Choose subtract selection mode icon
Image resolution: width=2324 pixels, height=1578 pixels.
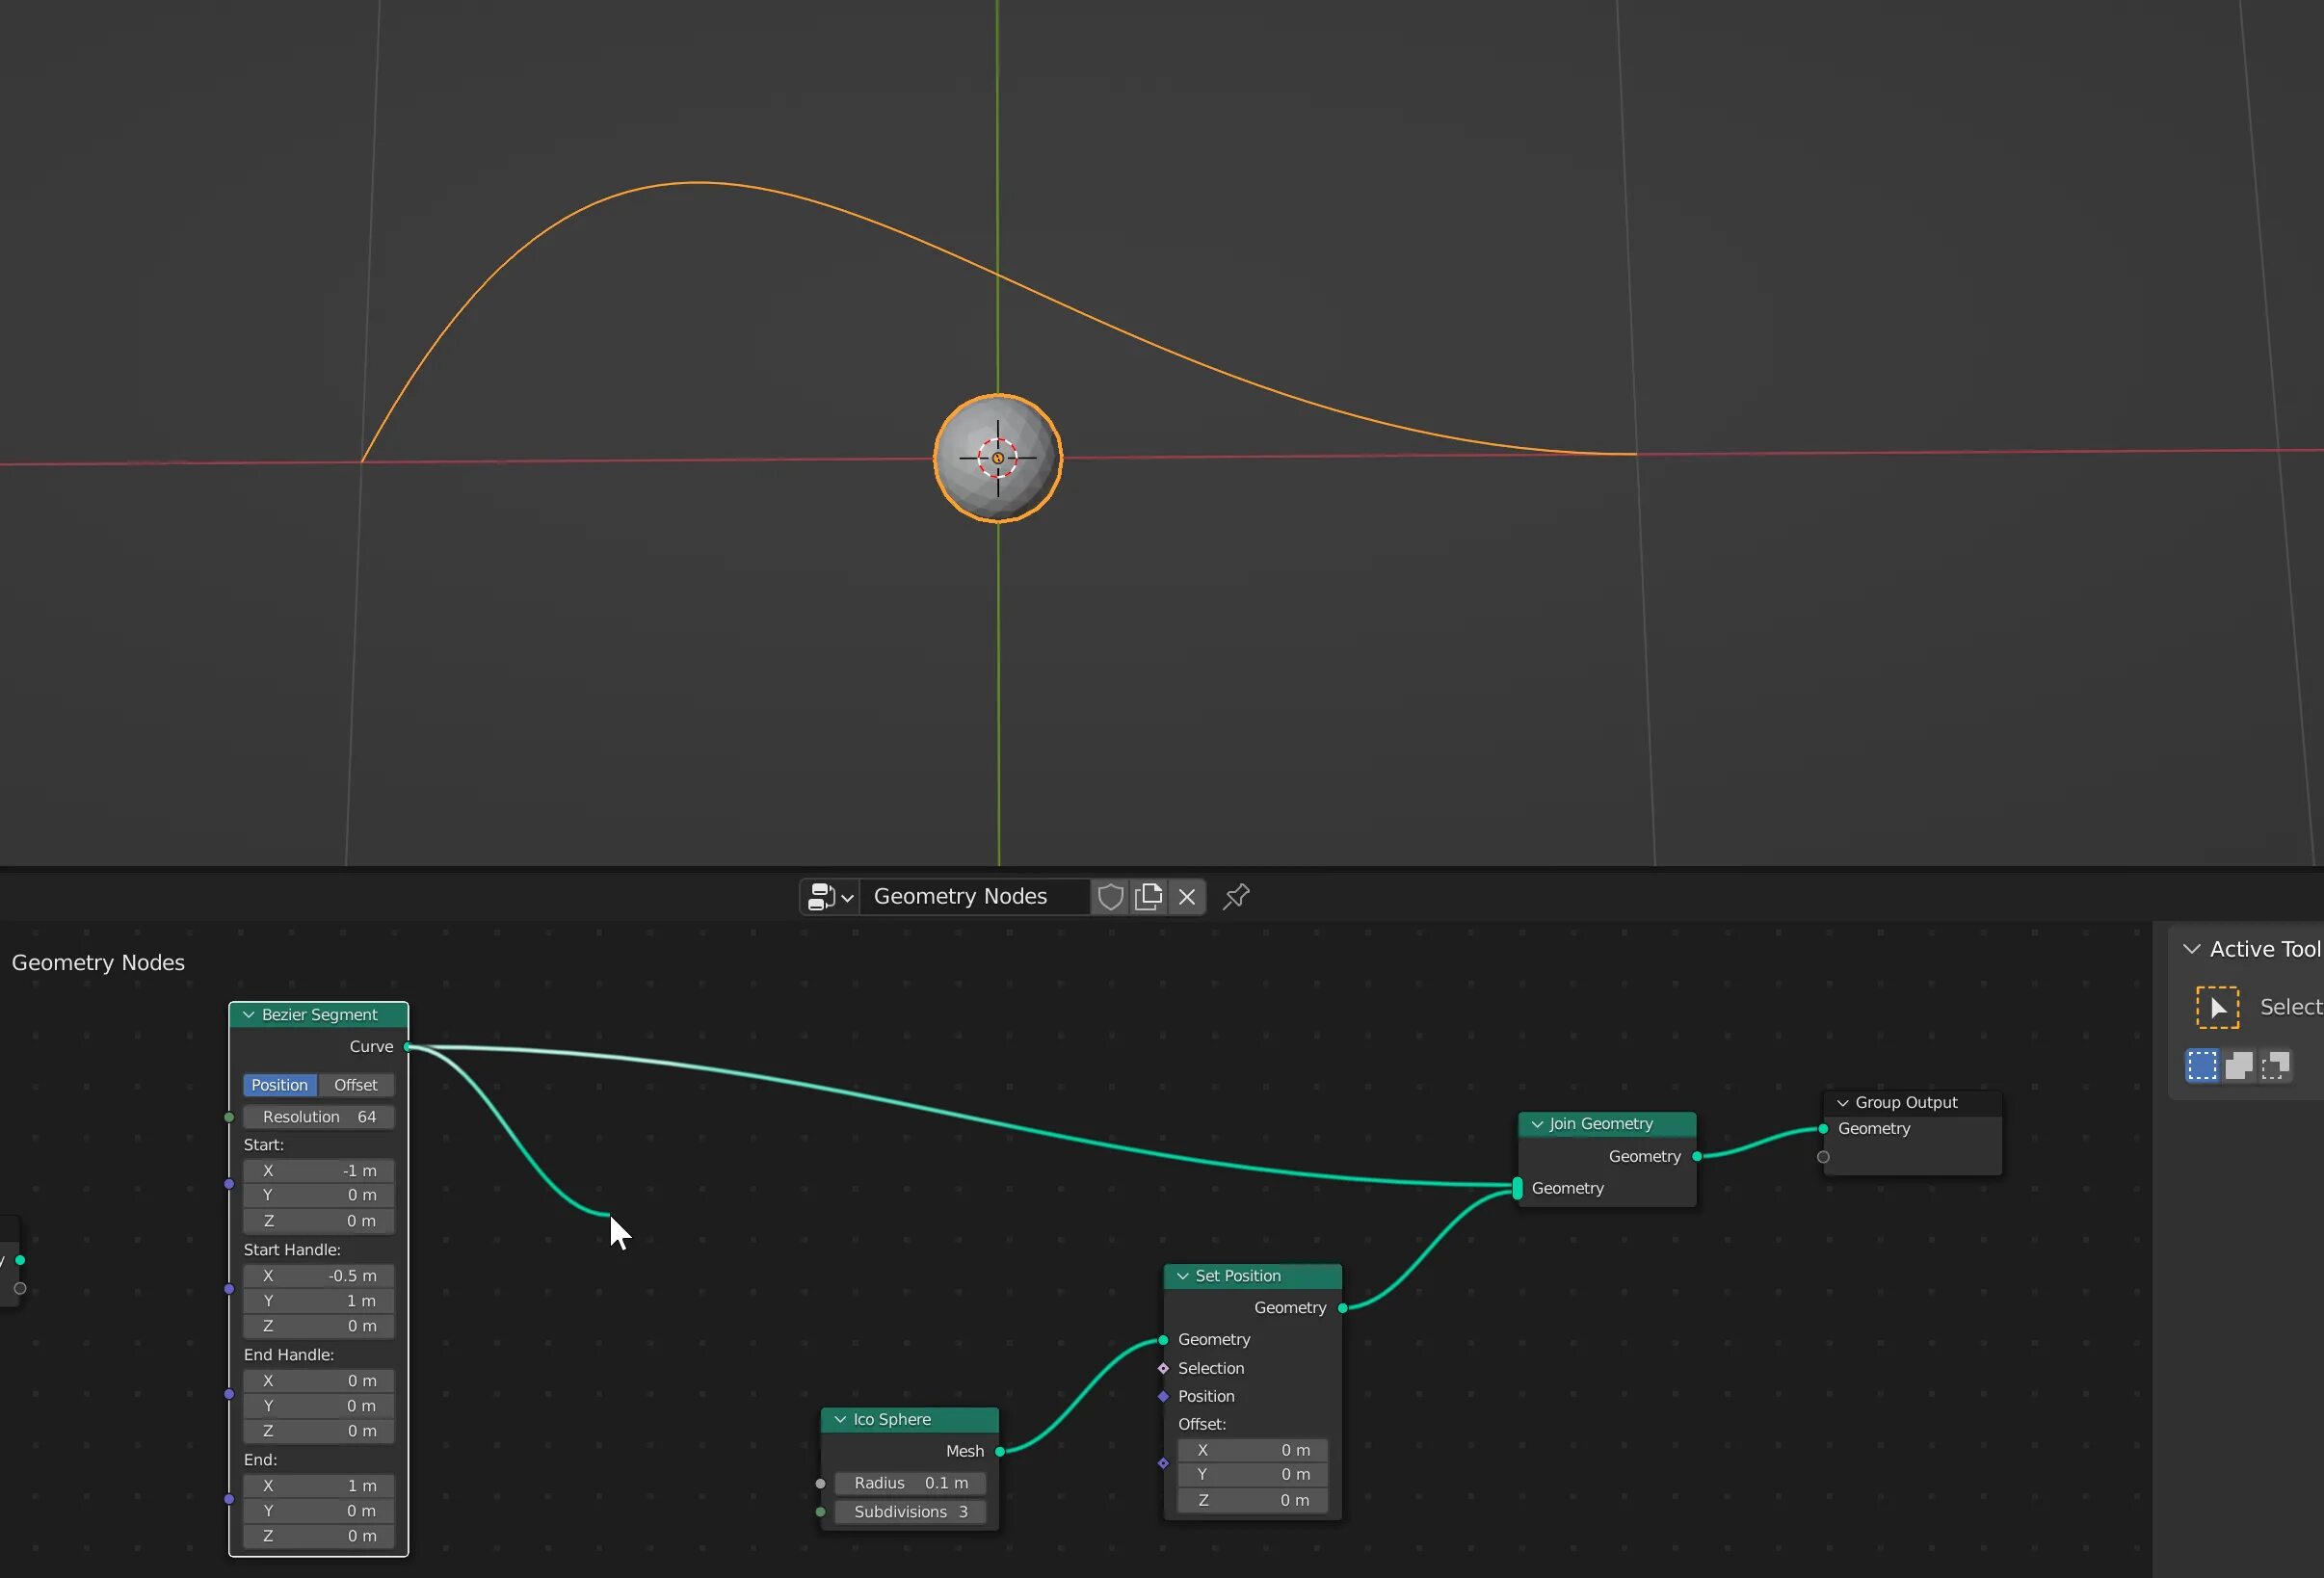click(2275, 1065)
